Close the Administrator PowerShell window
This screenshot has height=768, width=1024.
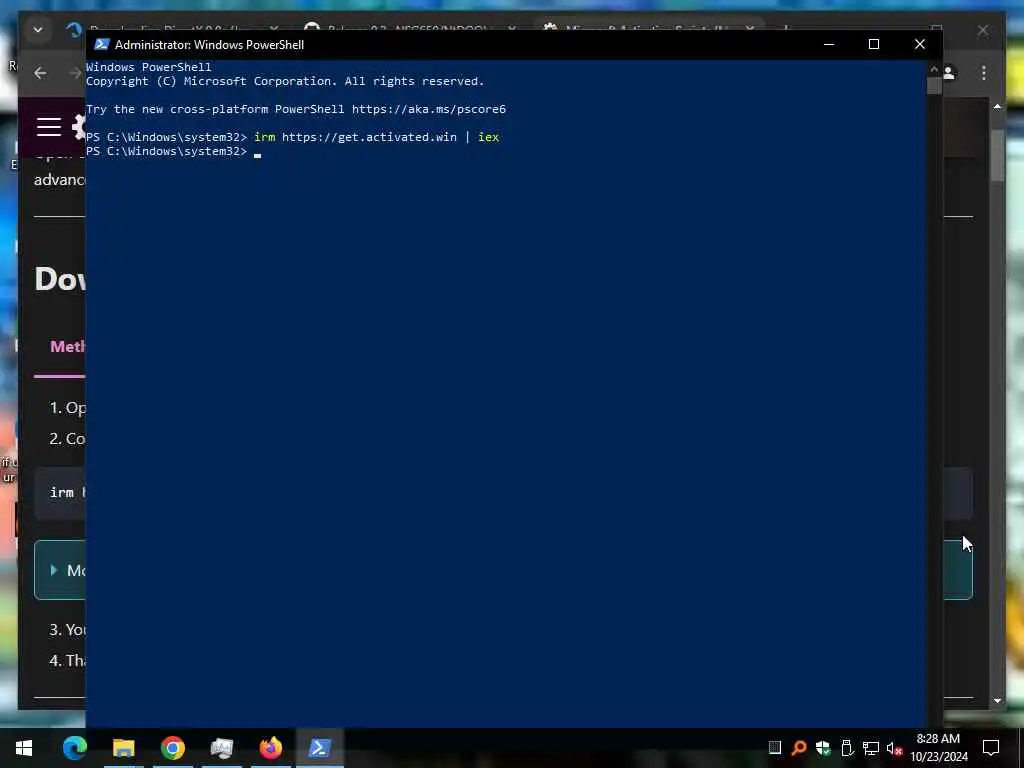(x=920, y=44)
